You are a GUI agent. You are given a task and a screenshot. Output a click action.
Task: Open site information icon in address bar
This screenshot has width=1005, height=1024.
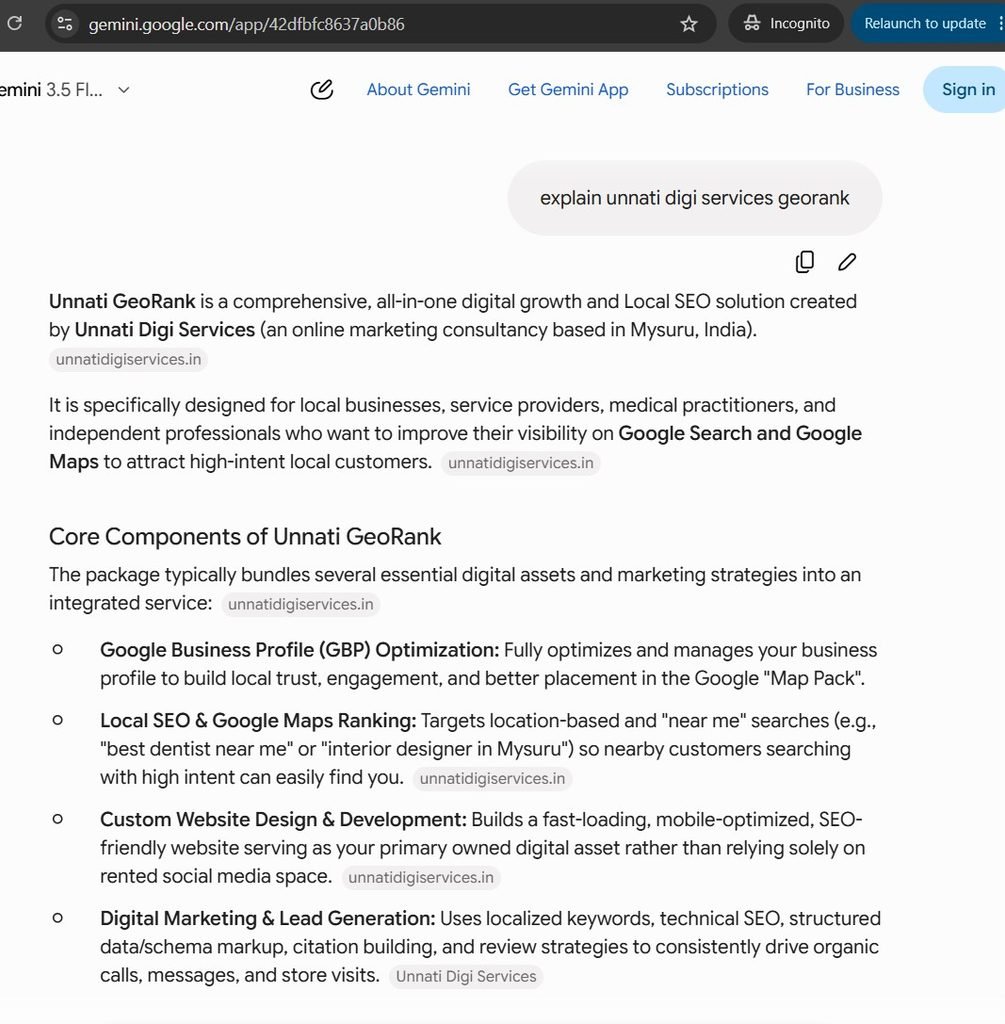pos(65,24)
